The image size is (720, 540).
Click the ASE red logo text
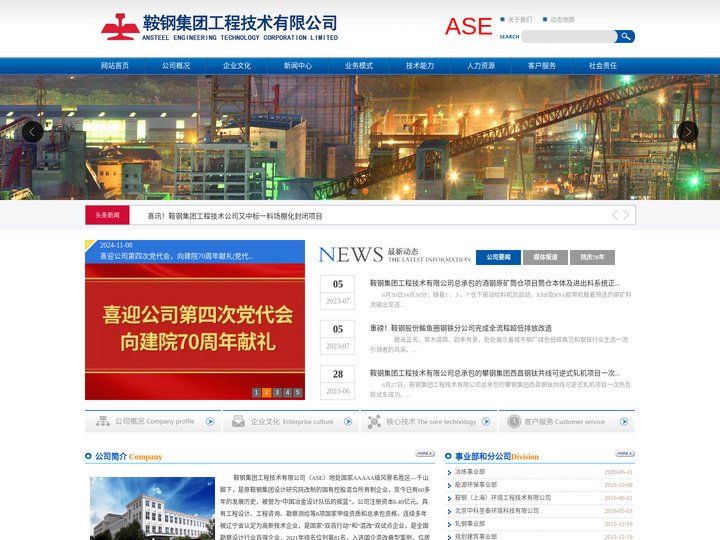pyautogui.click(x=468, y=27)
